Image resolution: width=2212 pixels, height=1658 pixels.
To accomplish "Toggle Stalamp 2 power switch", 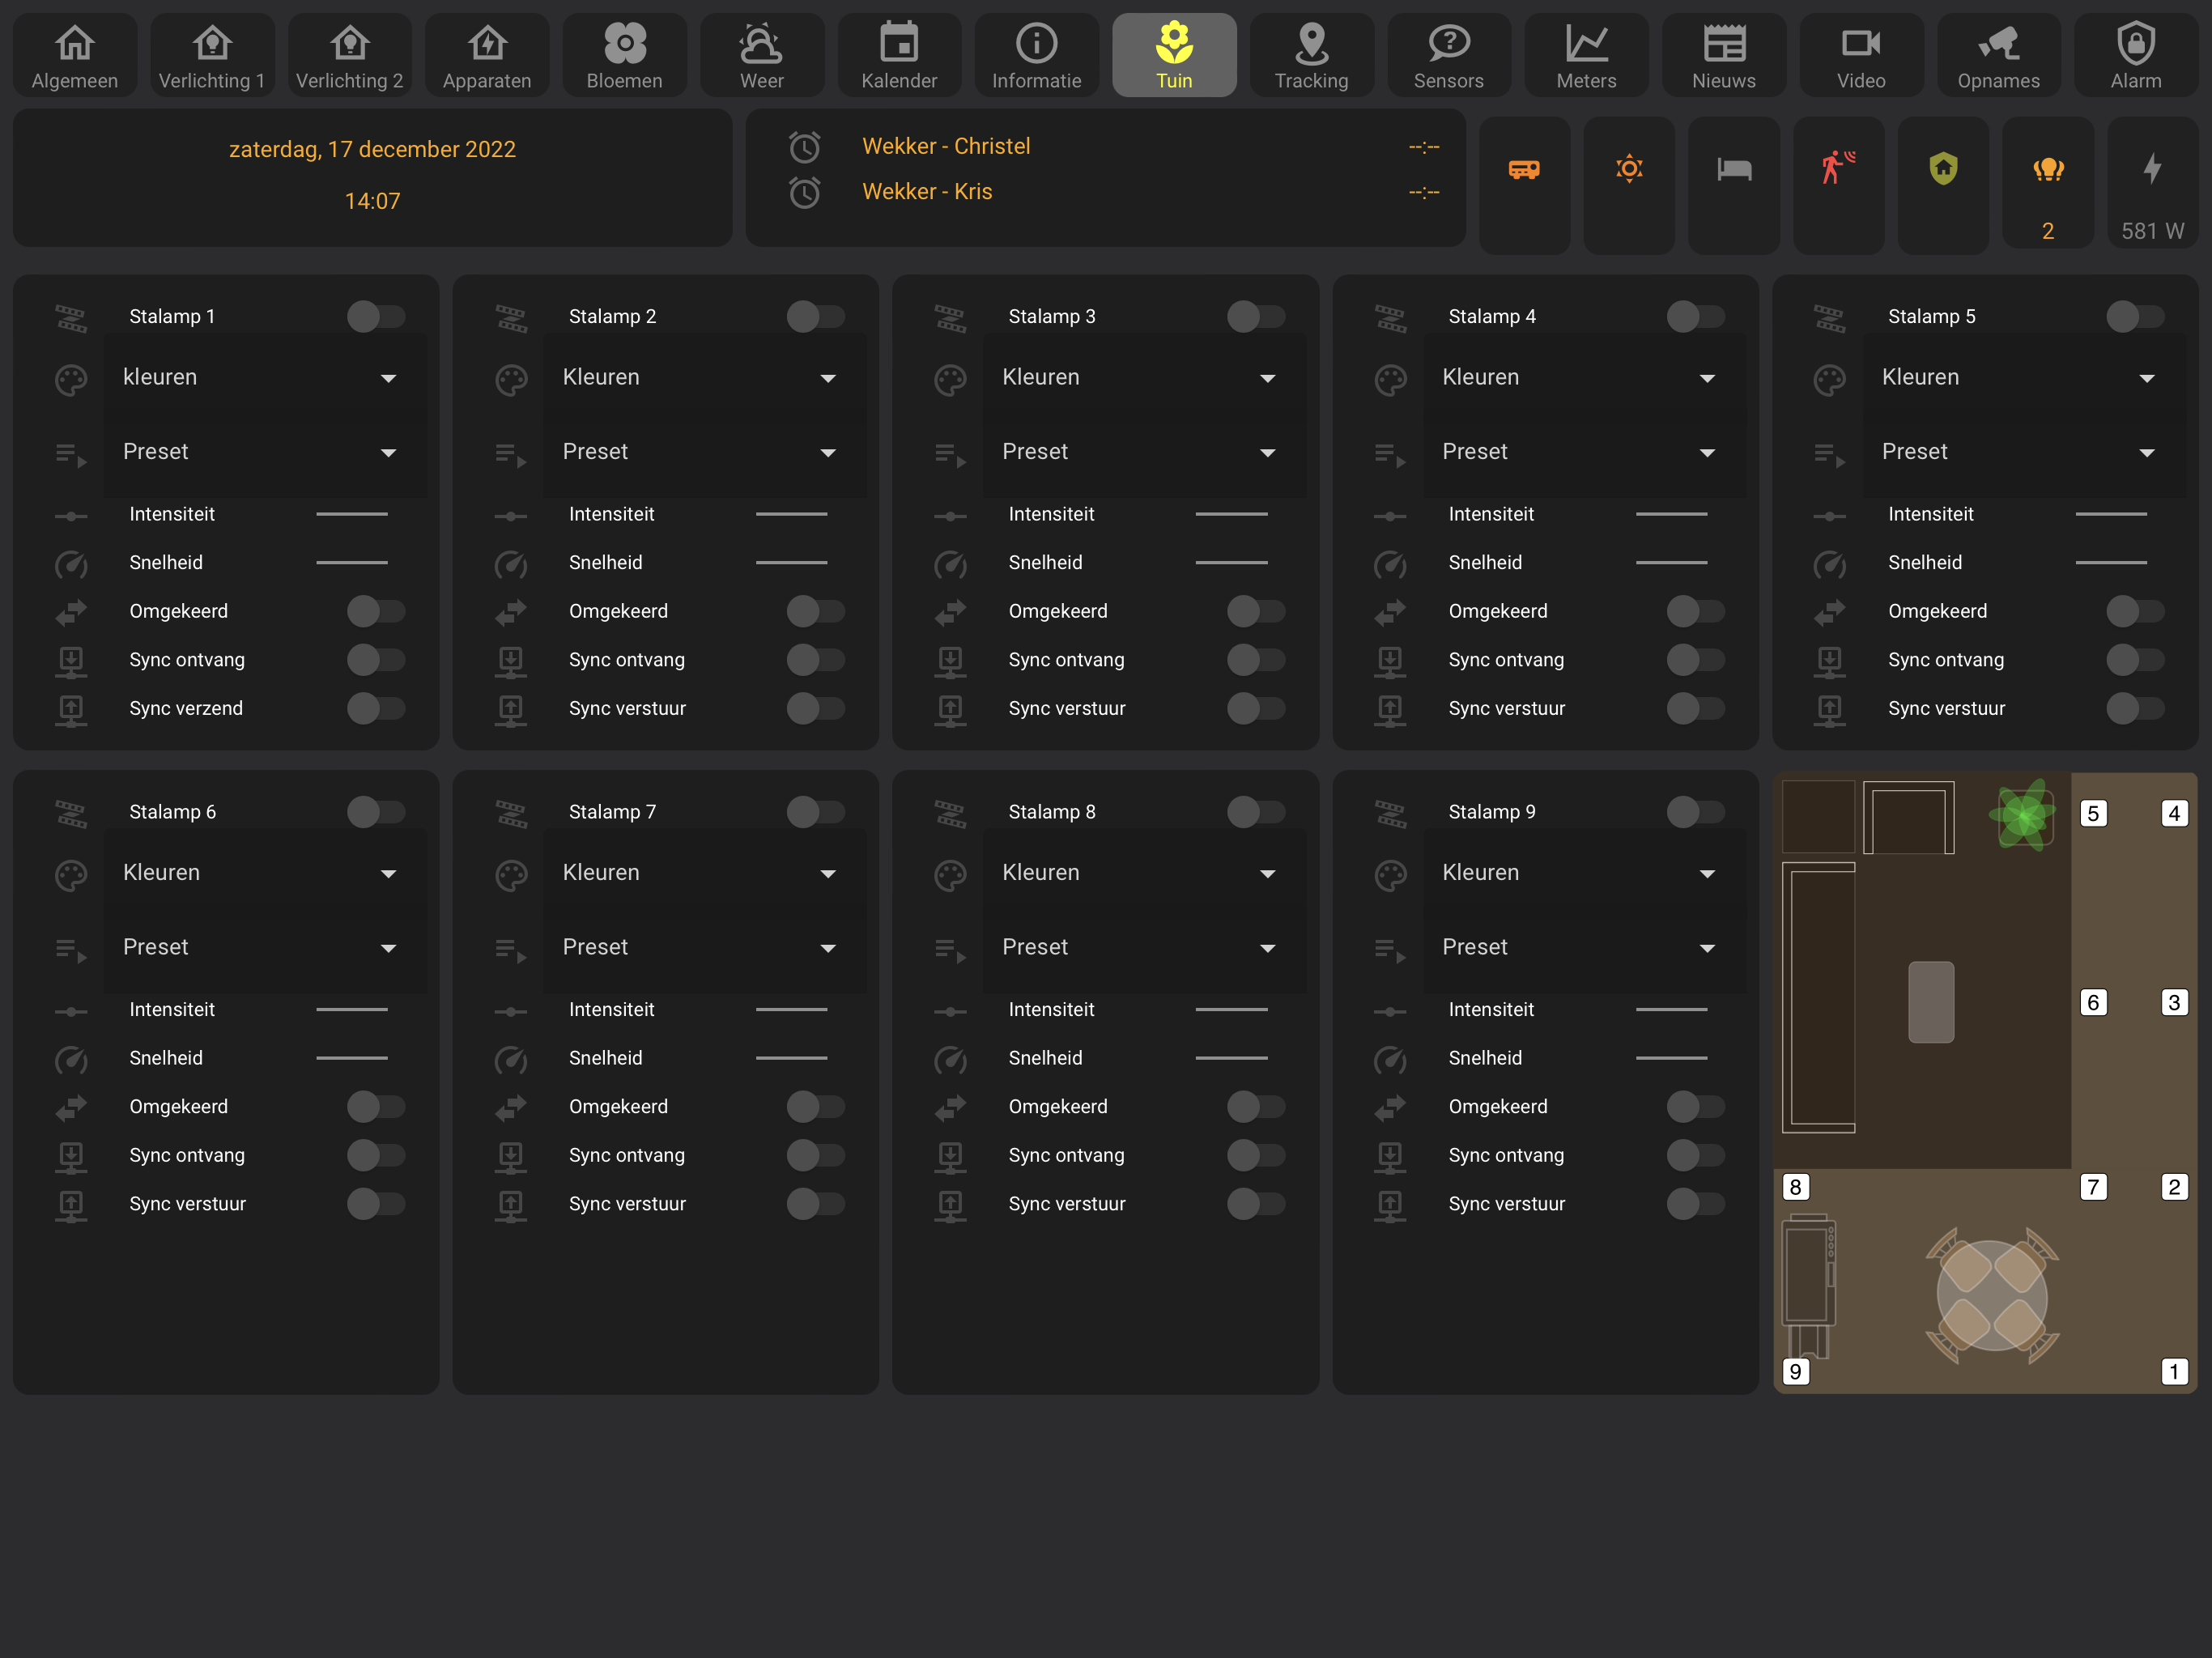I will pyautogui.click(x=816, y=317).
